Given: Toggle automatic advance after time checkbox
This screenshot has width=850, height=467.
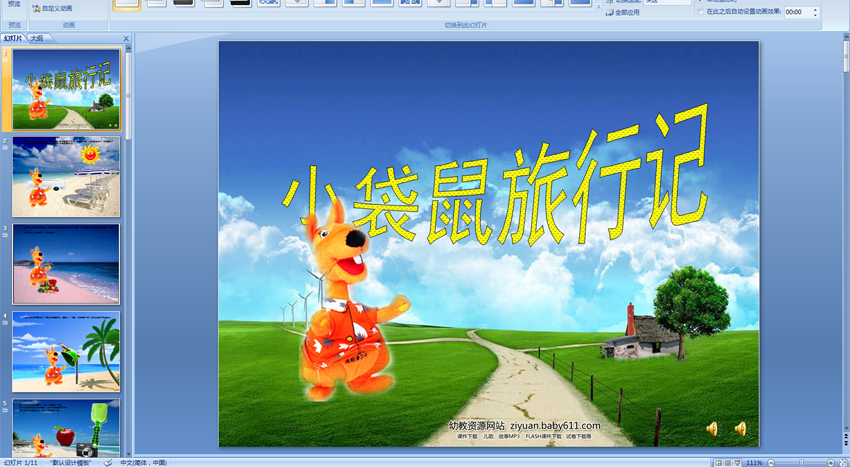Looking at the screenshot, I should coord(698,13).
